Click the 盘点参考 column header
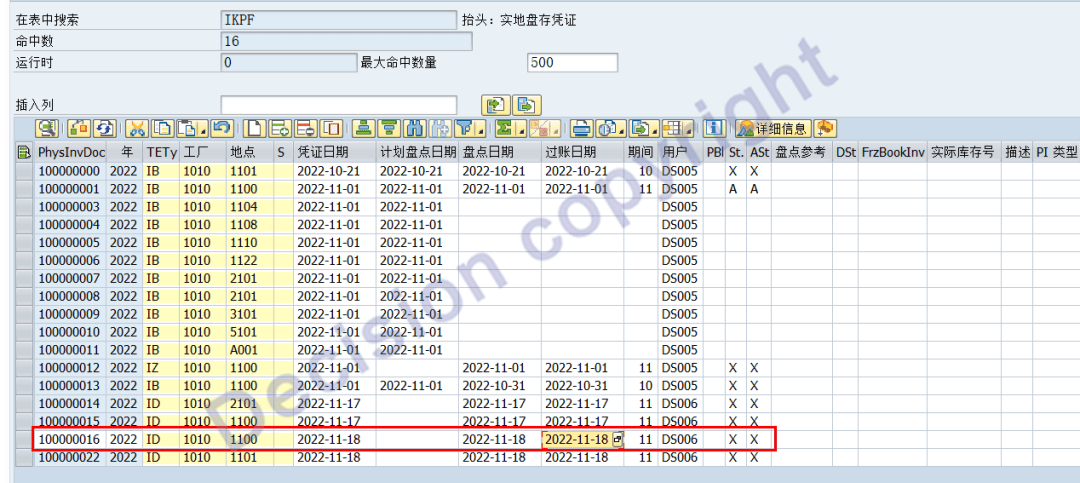This screenshot has height=483, width=1080. (802, 152)
